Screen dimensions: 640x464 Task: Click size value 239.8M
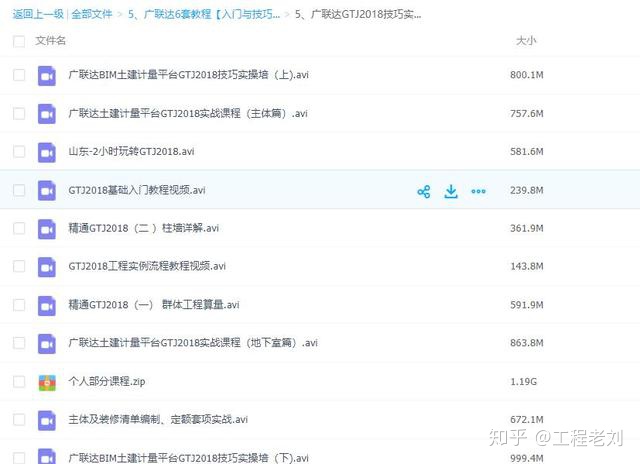pyautogui.click(x=527, y=190)
